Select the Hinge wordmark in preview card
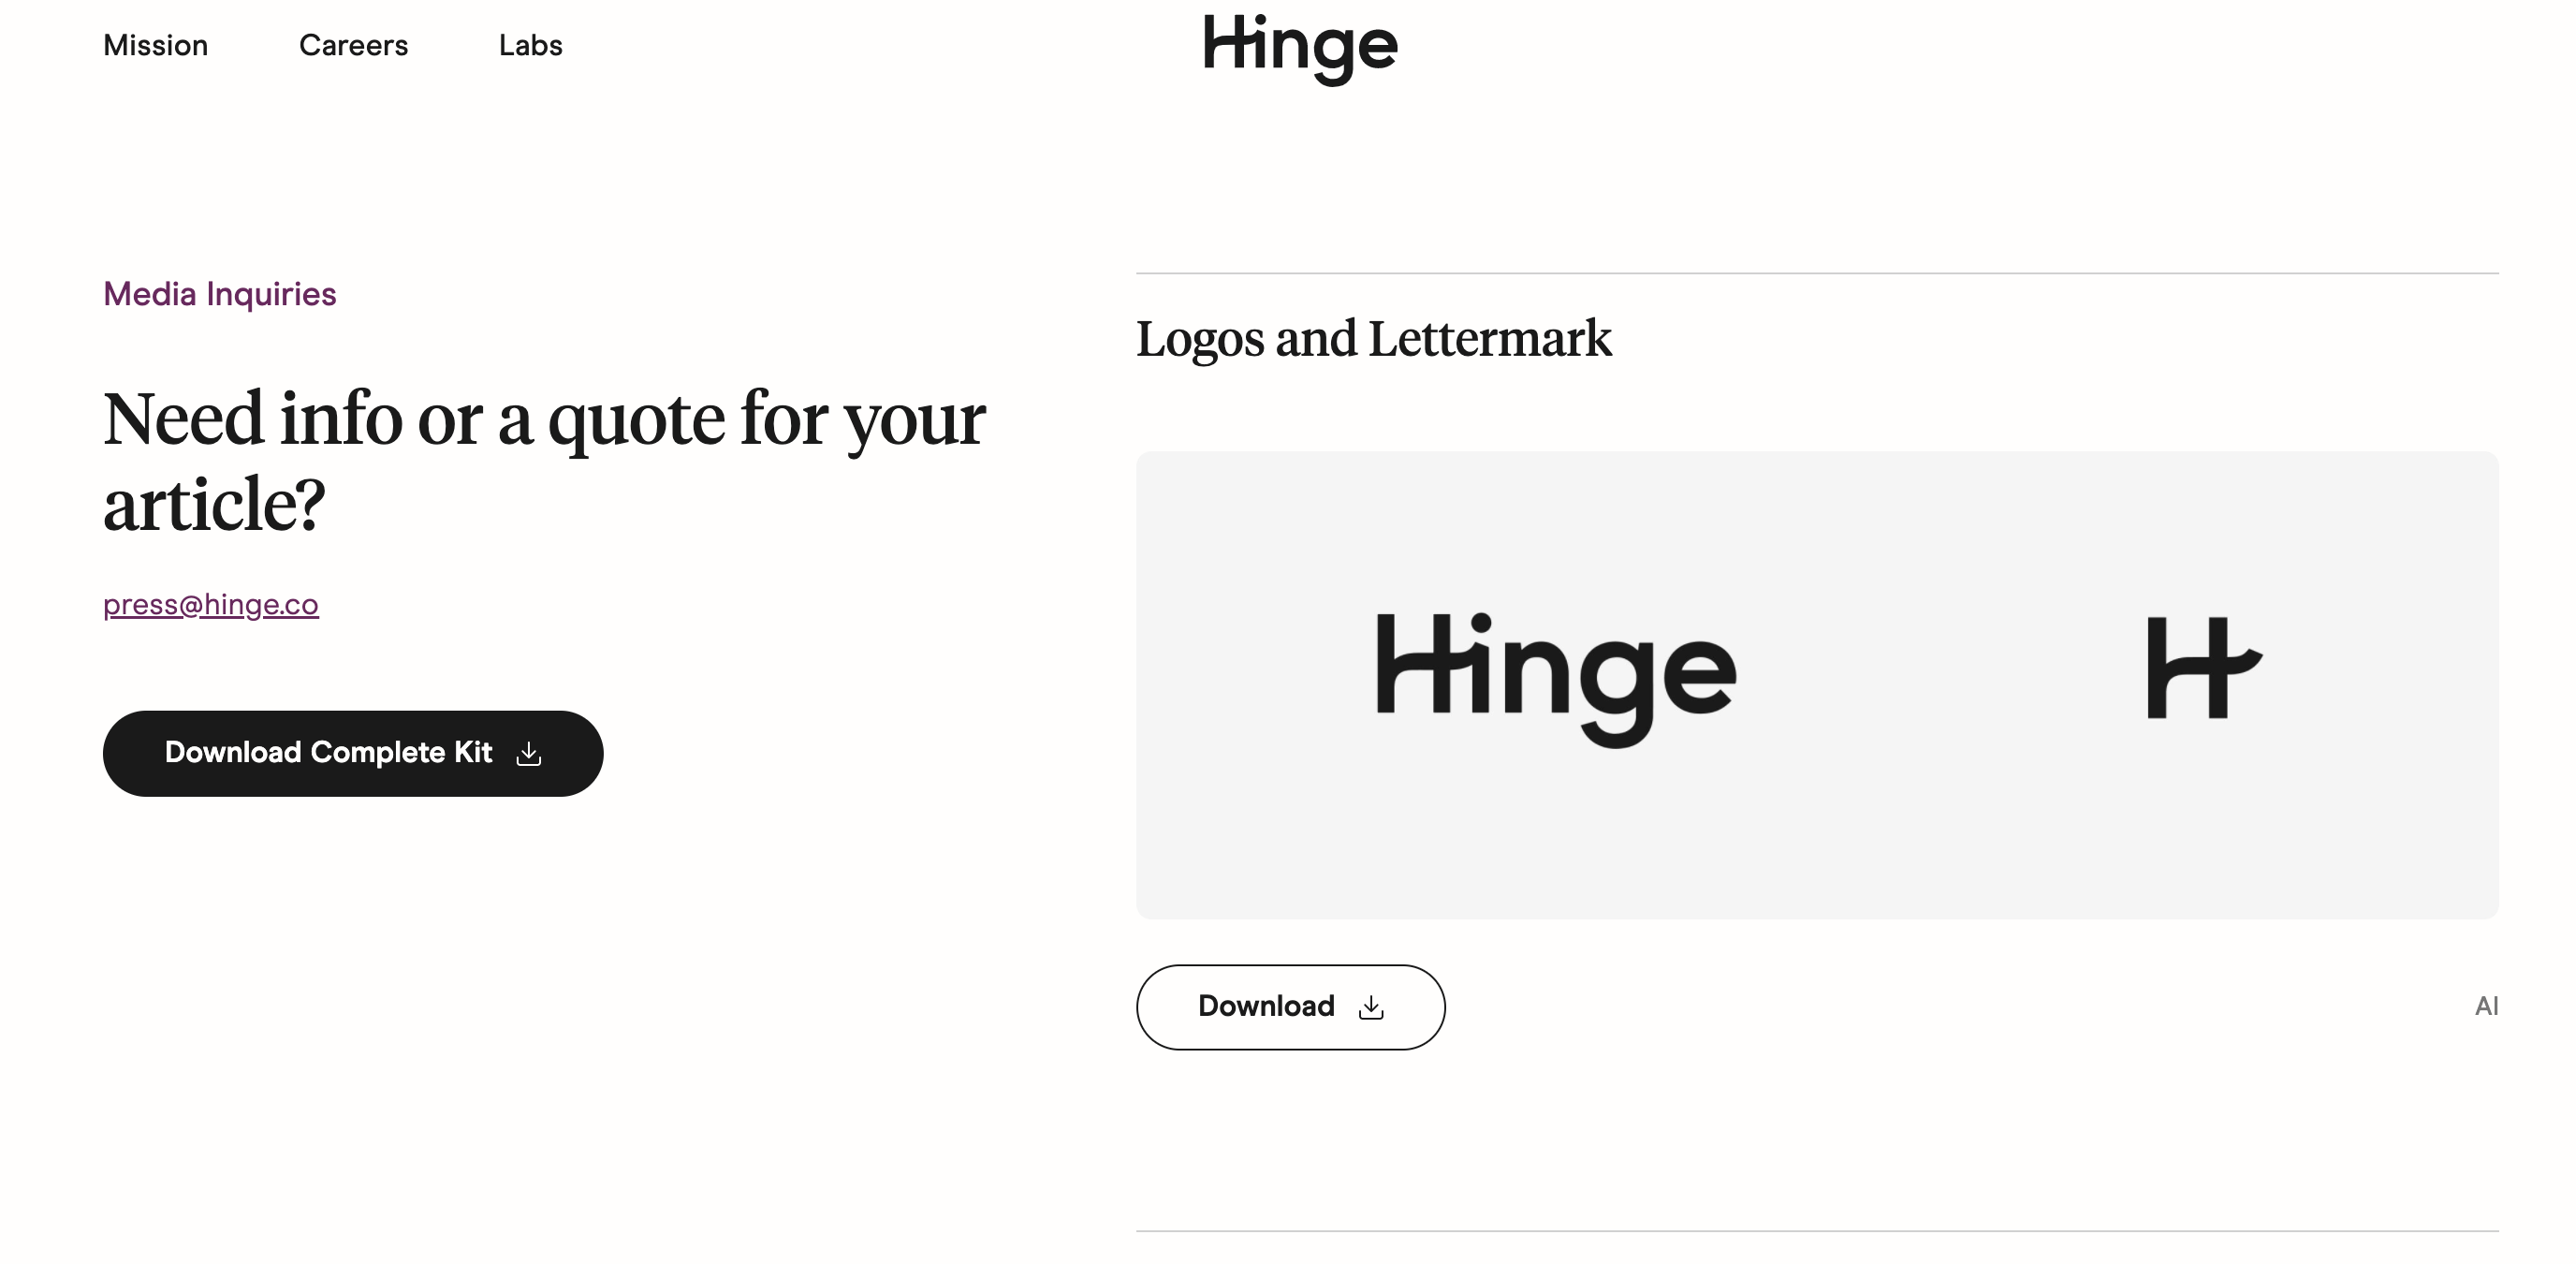The height and width of the screenshot is (1264, 2576). point(1556,676)
